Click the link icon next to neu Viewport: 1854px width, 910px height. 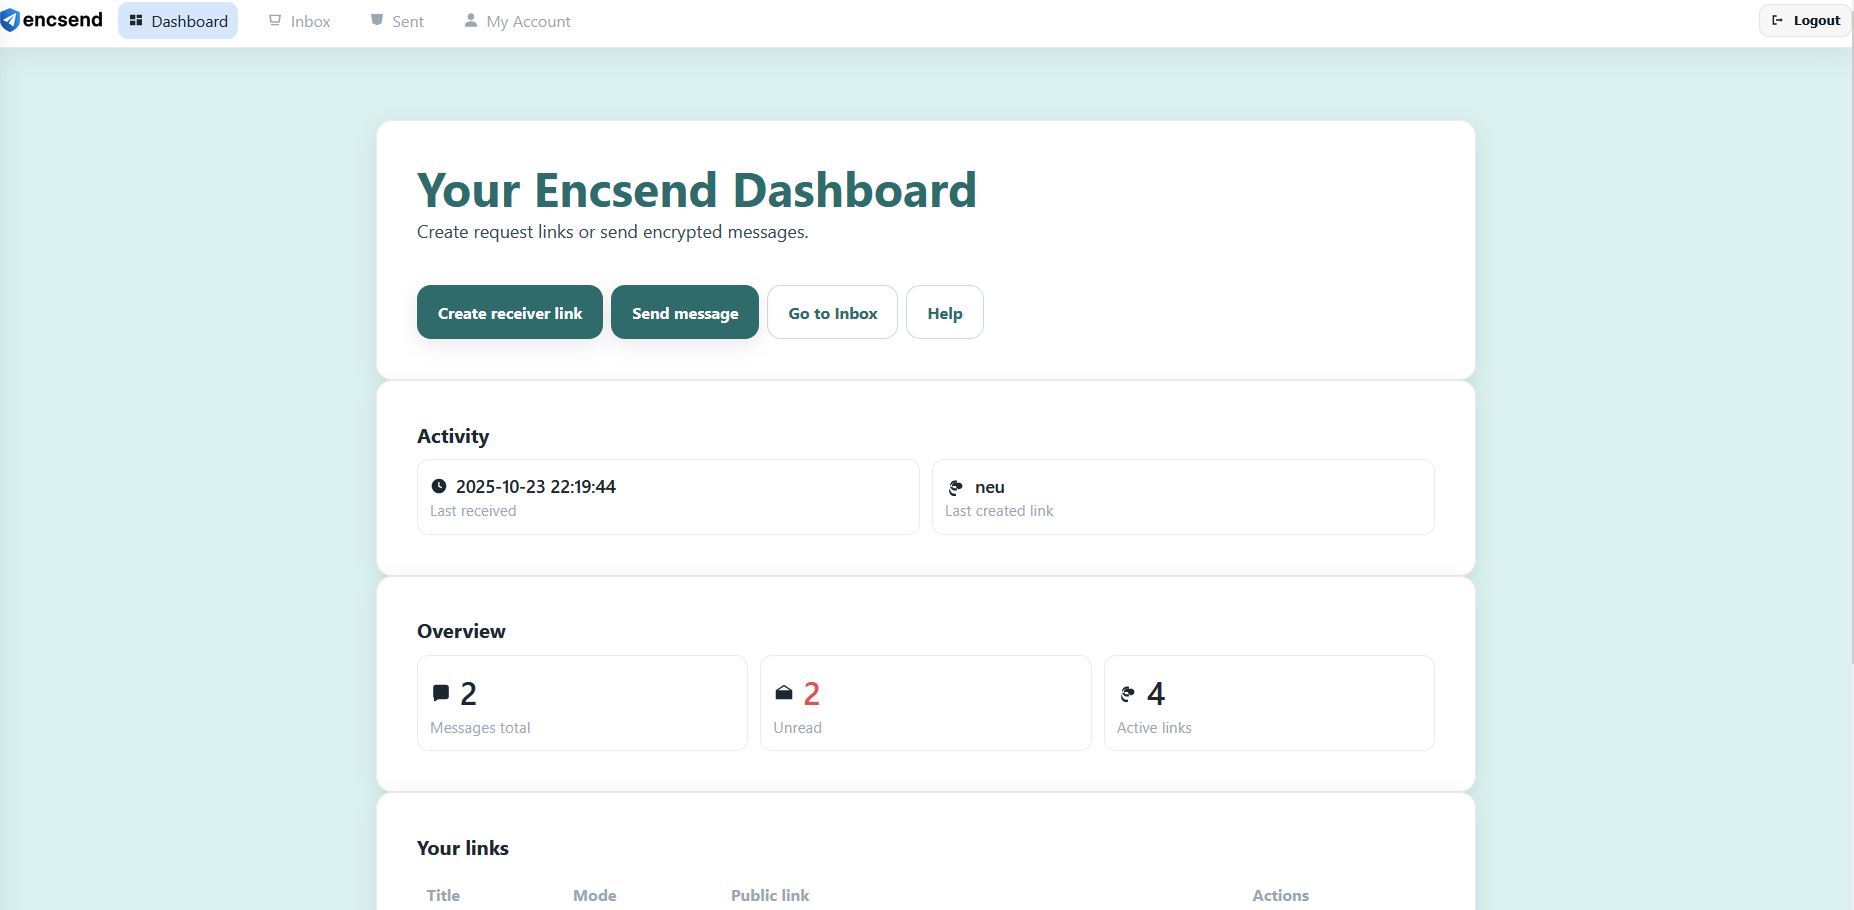955,488
